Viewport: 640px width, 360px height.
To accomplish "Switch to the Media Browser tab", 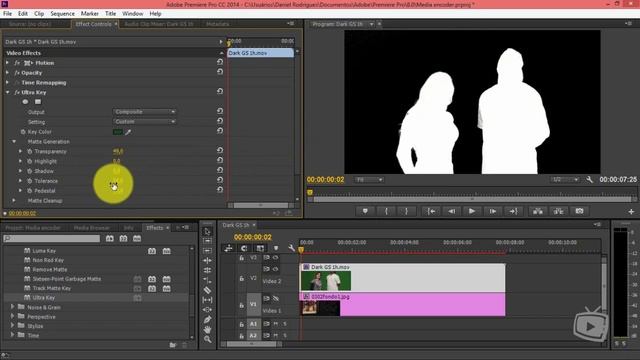I will pyautogui.click(x=92, y=228).
